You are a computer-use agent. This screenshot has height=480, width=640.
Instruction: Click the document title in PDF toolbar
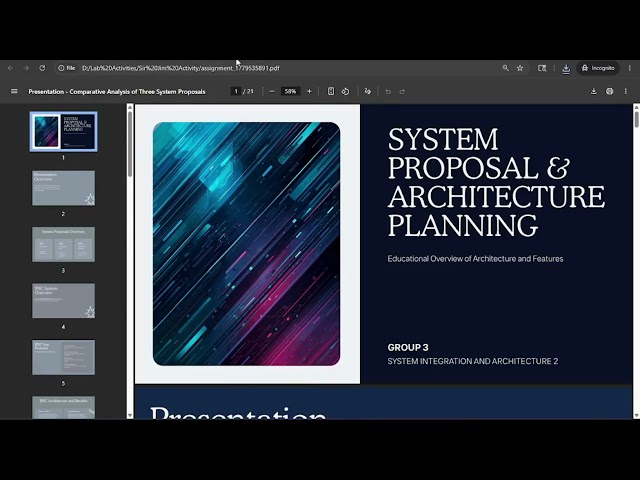pos(117,91)
